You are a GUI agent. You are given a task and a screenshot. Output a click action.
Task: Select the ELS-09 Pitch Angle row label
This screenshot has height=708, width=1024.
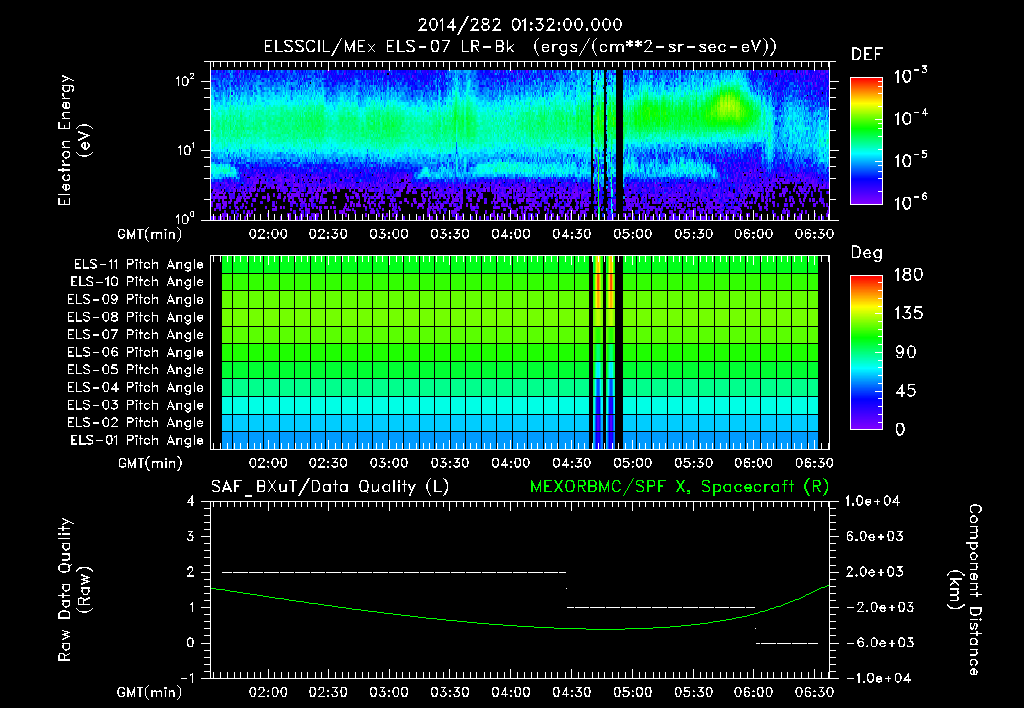[x=135, y=300]
